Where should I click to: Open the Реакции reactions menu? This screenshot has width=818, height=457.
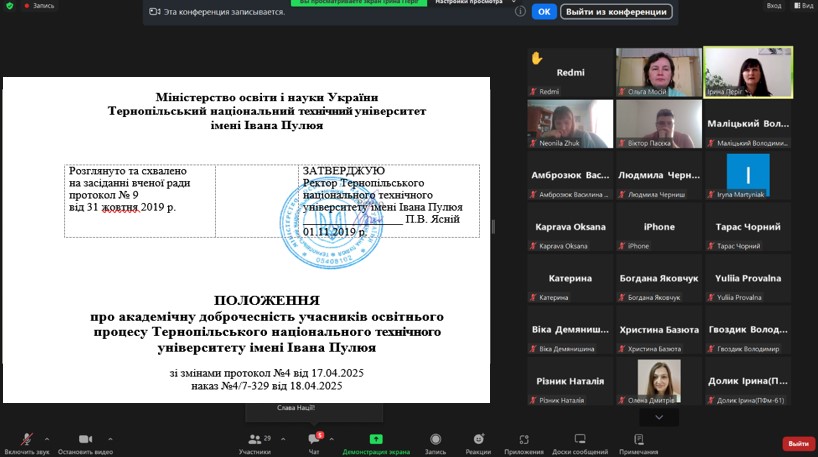pyautogui.click(x=478, y=441)
